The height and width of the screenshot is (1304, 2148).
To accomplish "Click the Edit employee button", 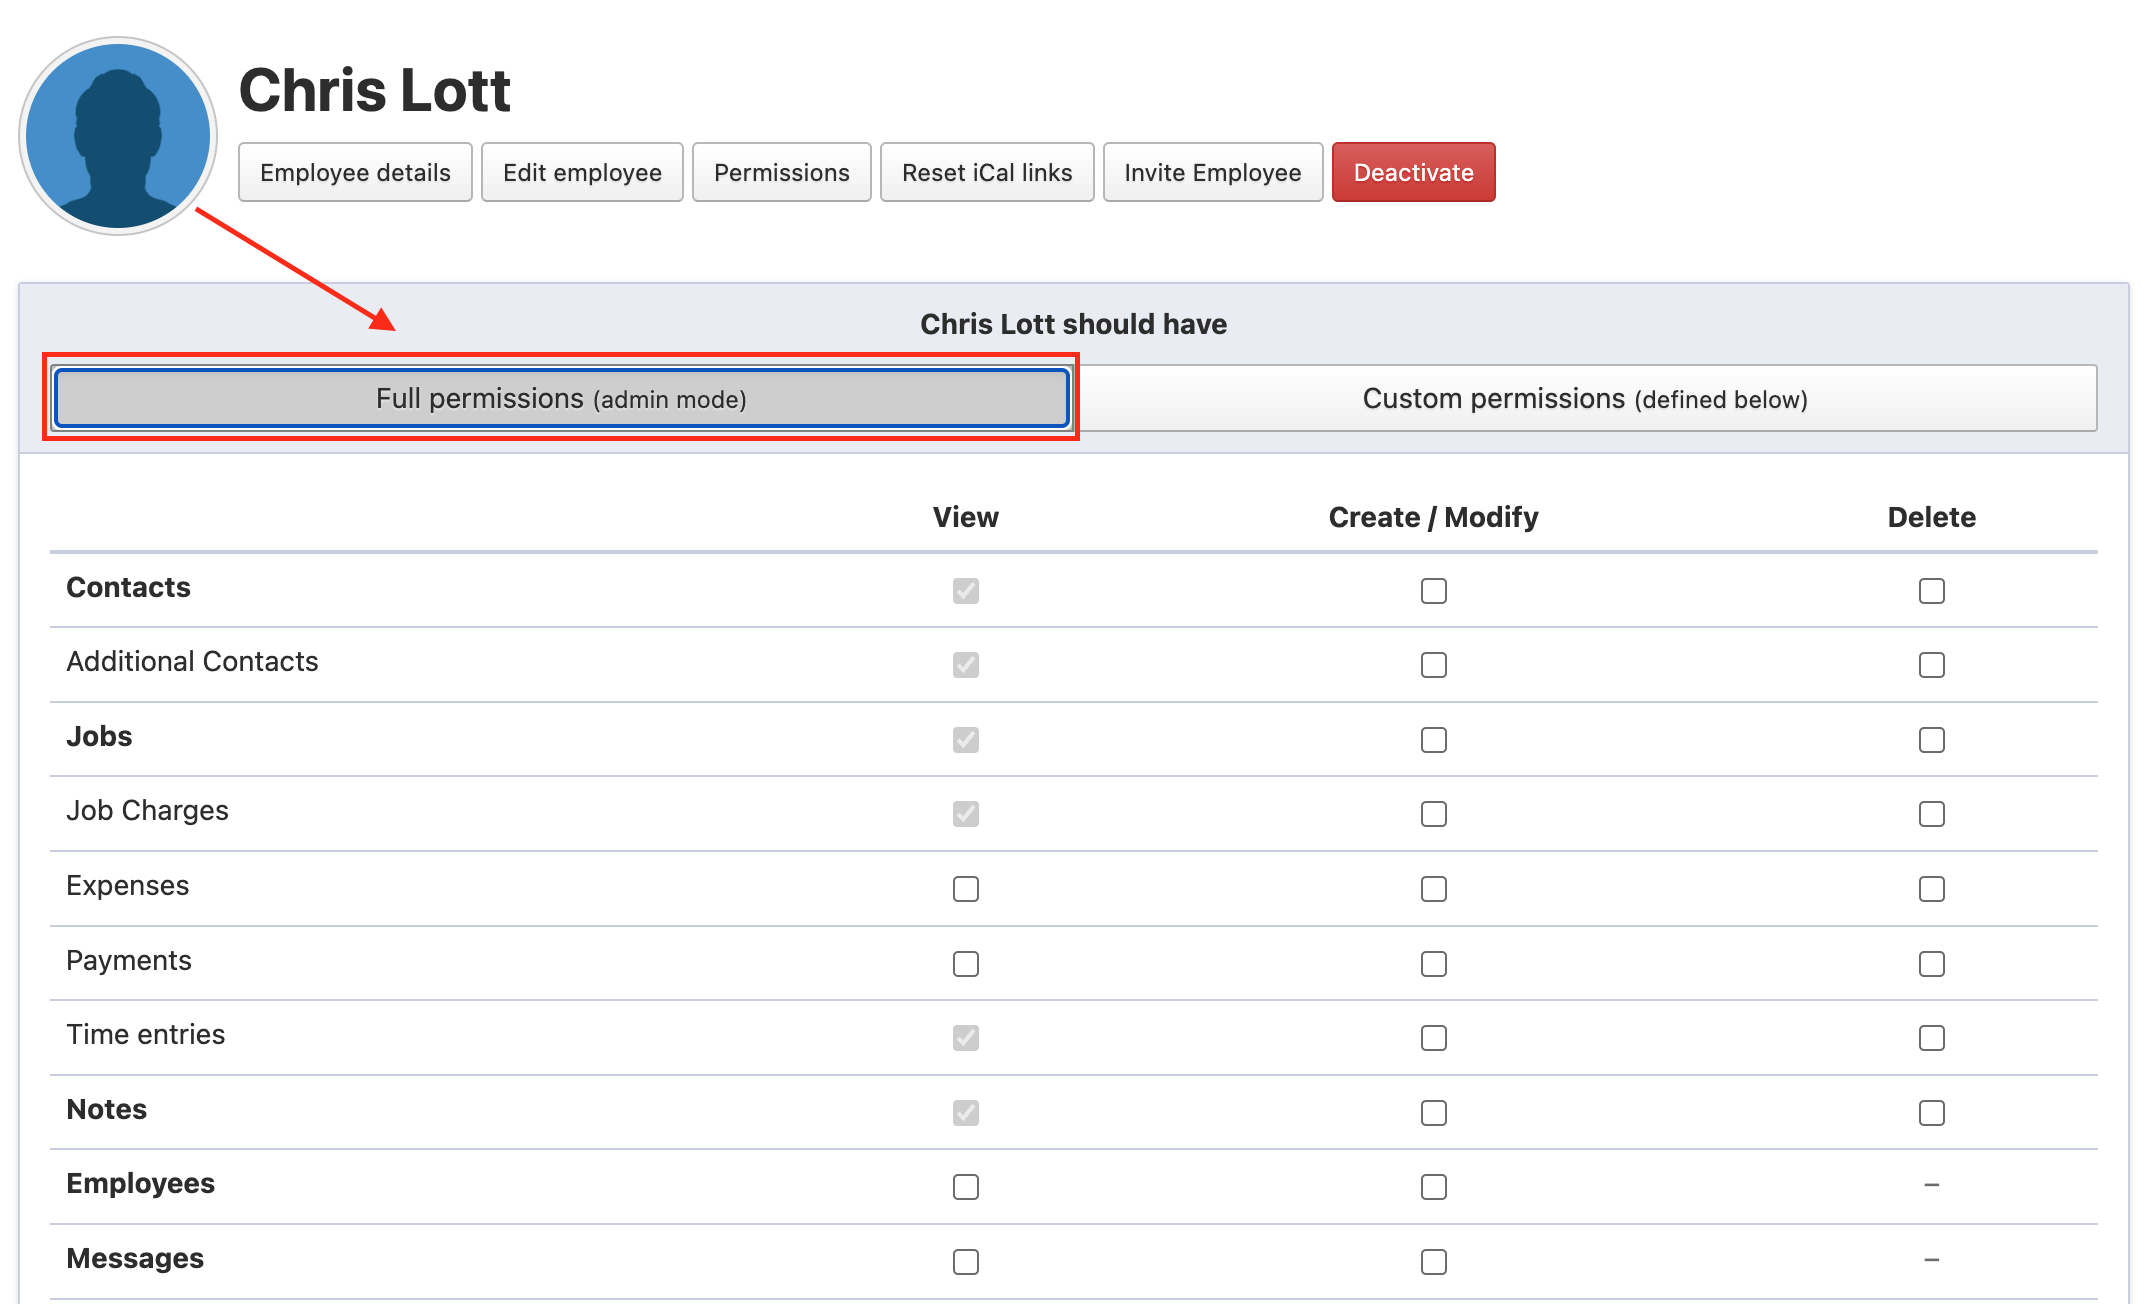I will [582, 173].
